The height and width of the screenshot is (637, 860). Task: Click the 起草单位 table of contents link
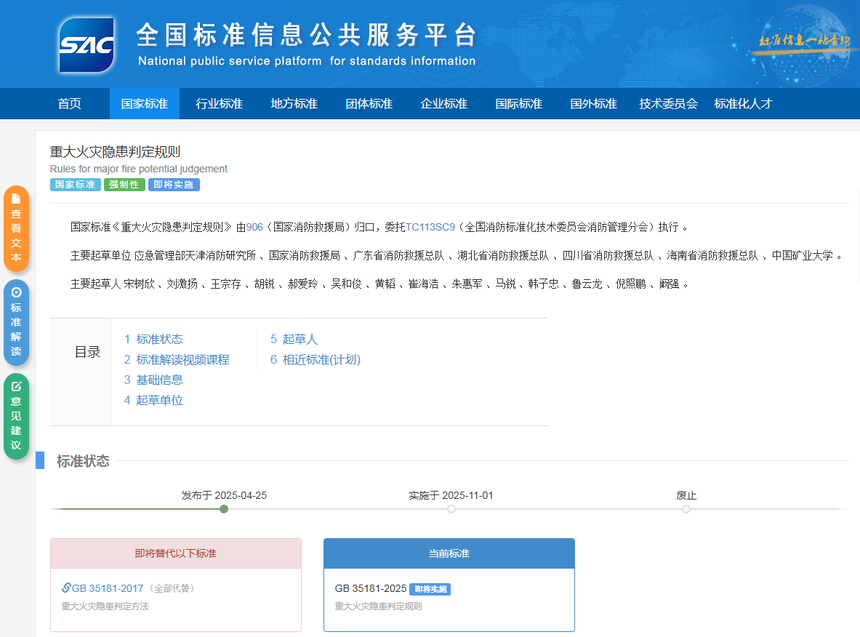[x=157, y=399]
